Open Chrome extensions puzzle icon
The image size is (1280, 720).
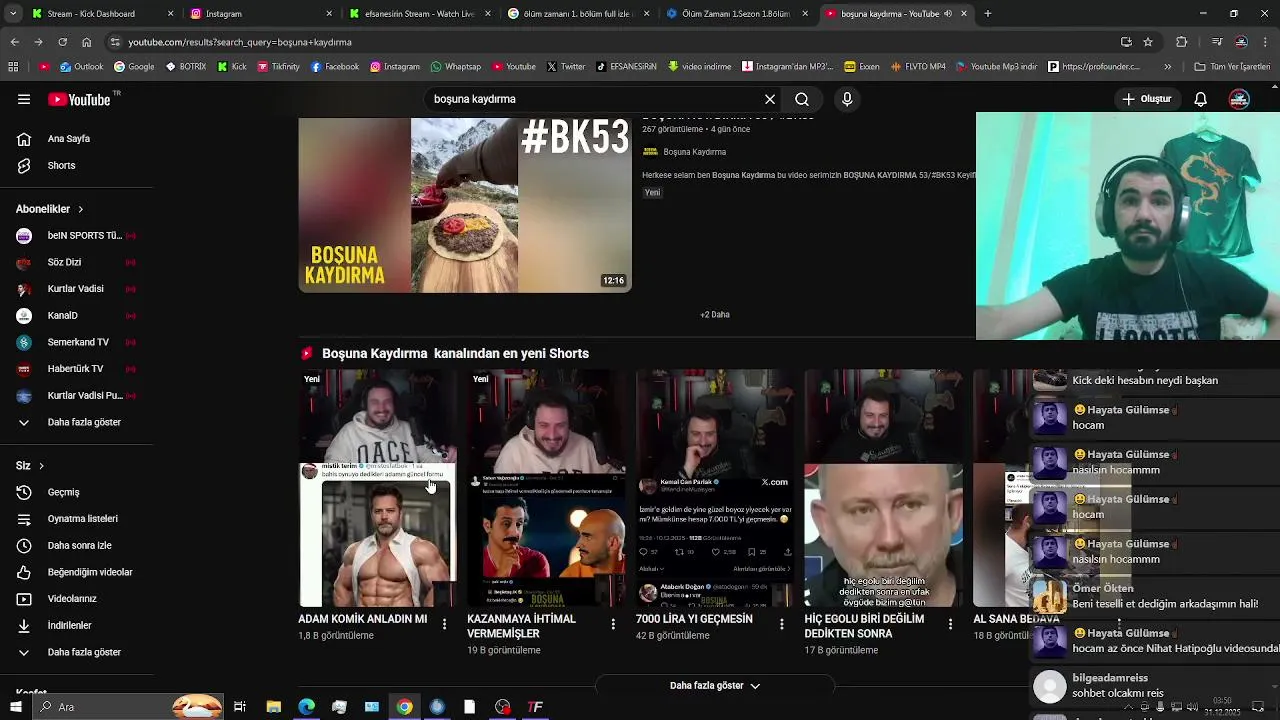(x=1182, y=42)
